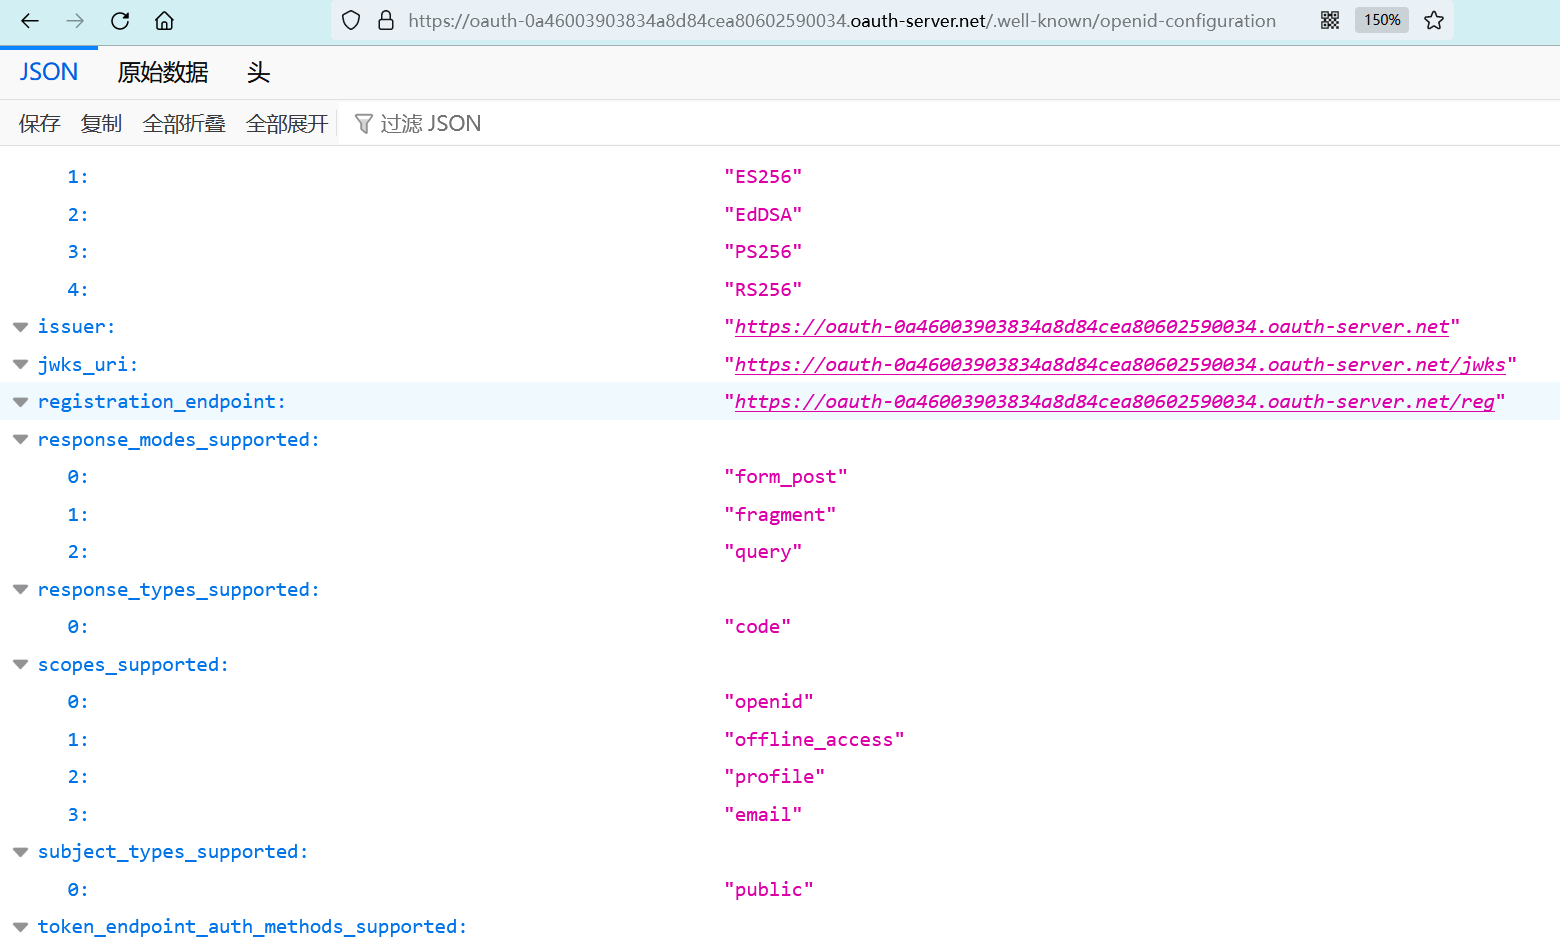The image size is (1560, 943).
Task: Click the 全部折叠 collapse all button
Action: click(x=184, y=124)
